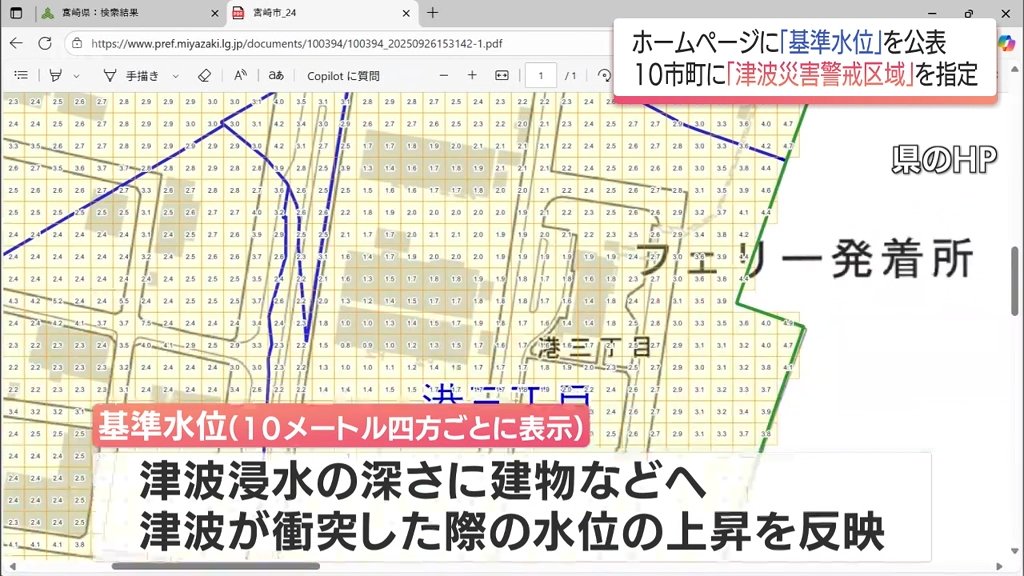Switch to the 宮崎県：検索結果 tab
The image size is (1024, 576).
pos(120,13)
